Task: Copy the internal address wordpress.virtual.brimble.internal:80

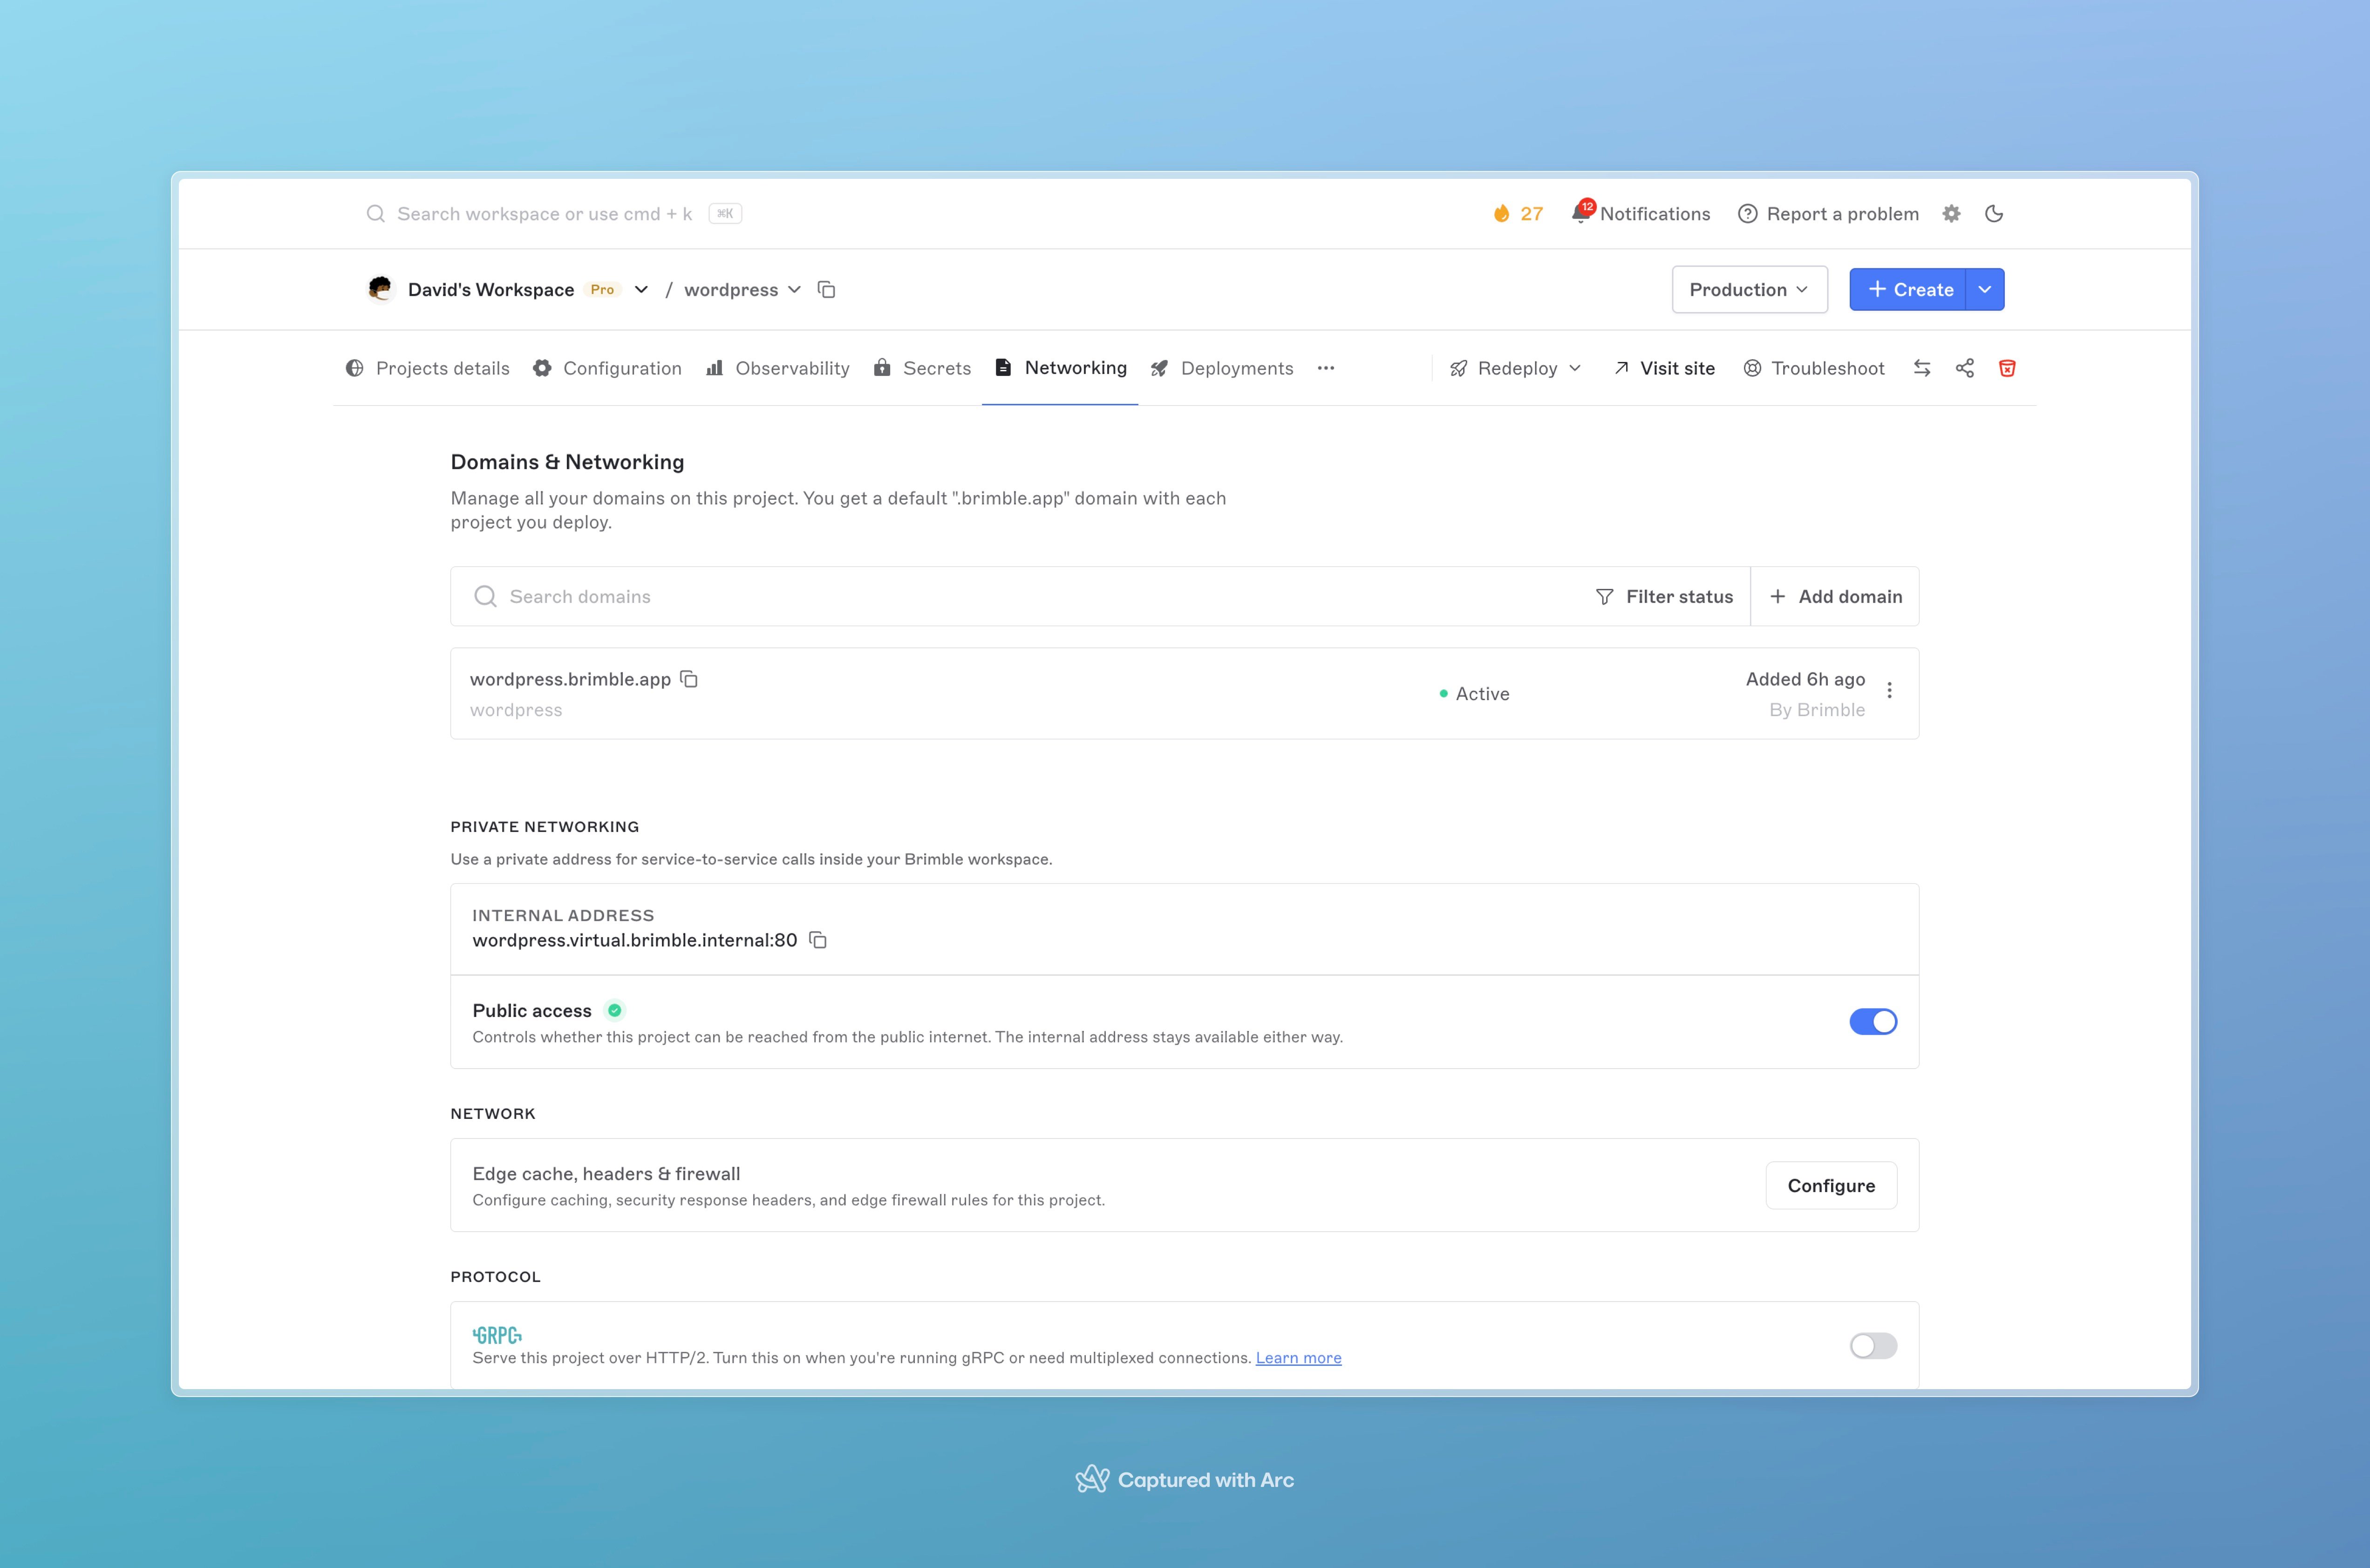Action: [818, 940]
